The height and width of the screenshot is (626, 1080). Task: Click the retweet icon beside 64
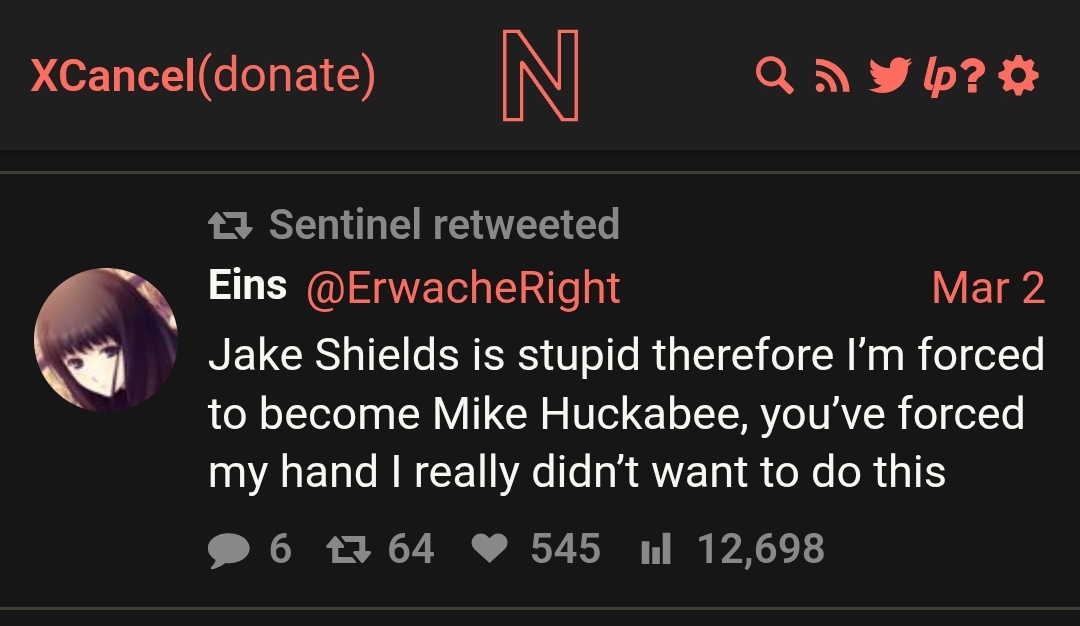350,549
